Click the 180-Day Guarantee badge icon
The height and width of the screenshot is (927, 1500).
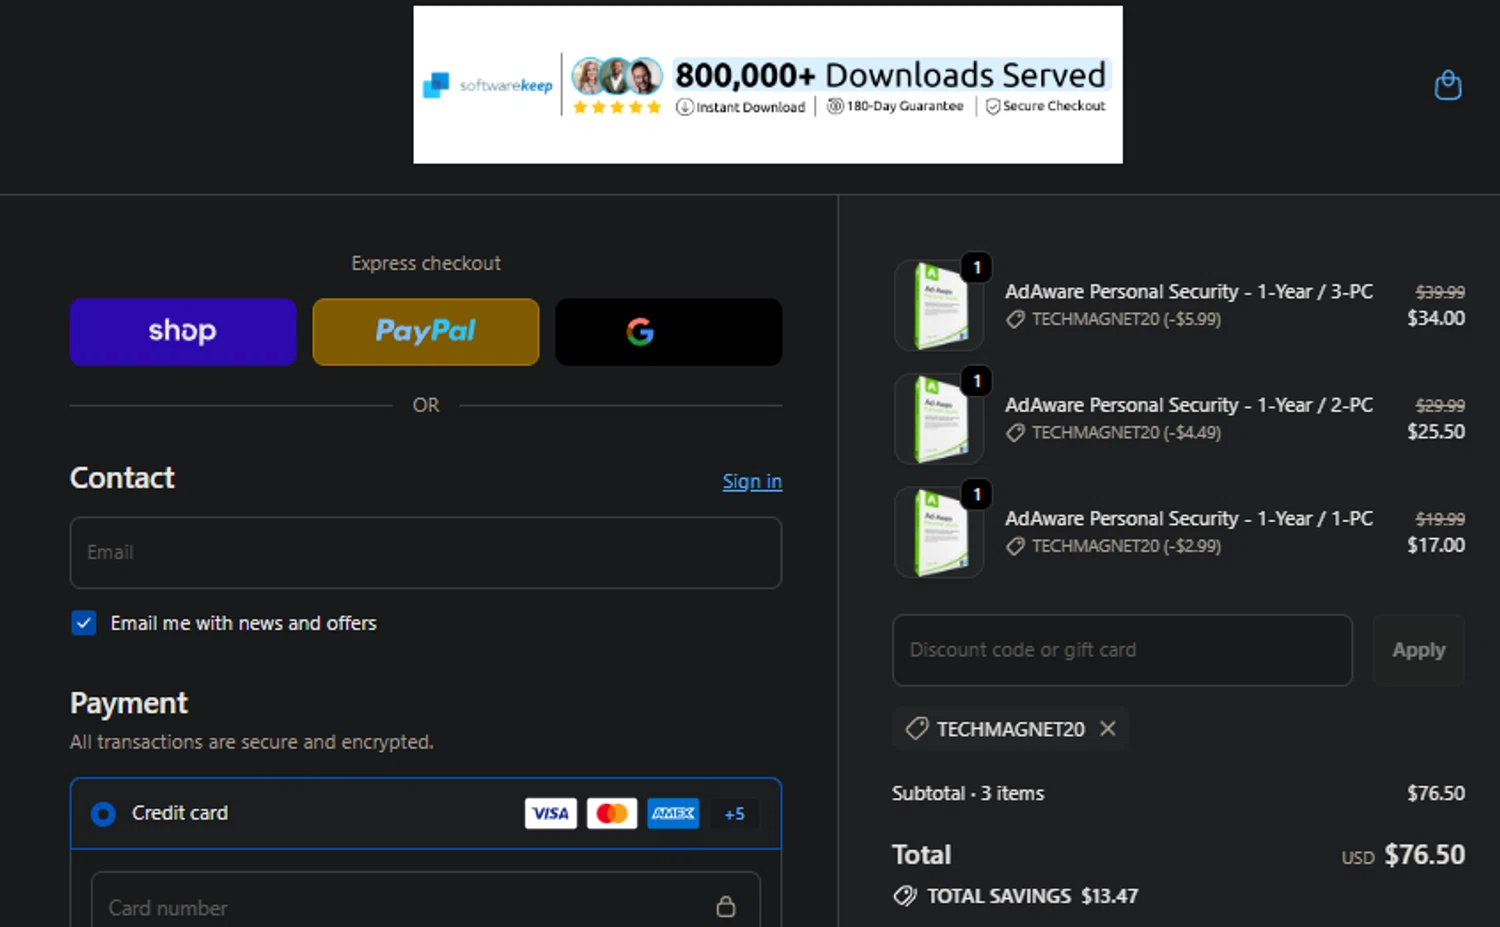[x=835, y=106]
